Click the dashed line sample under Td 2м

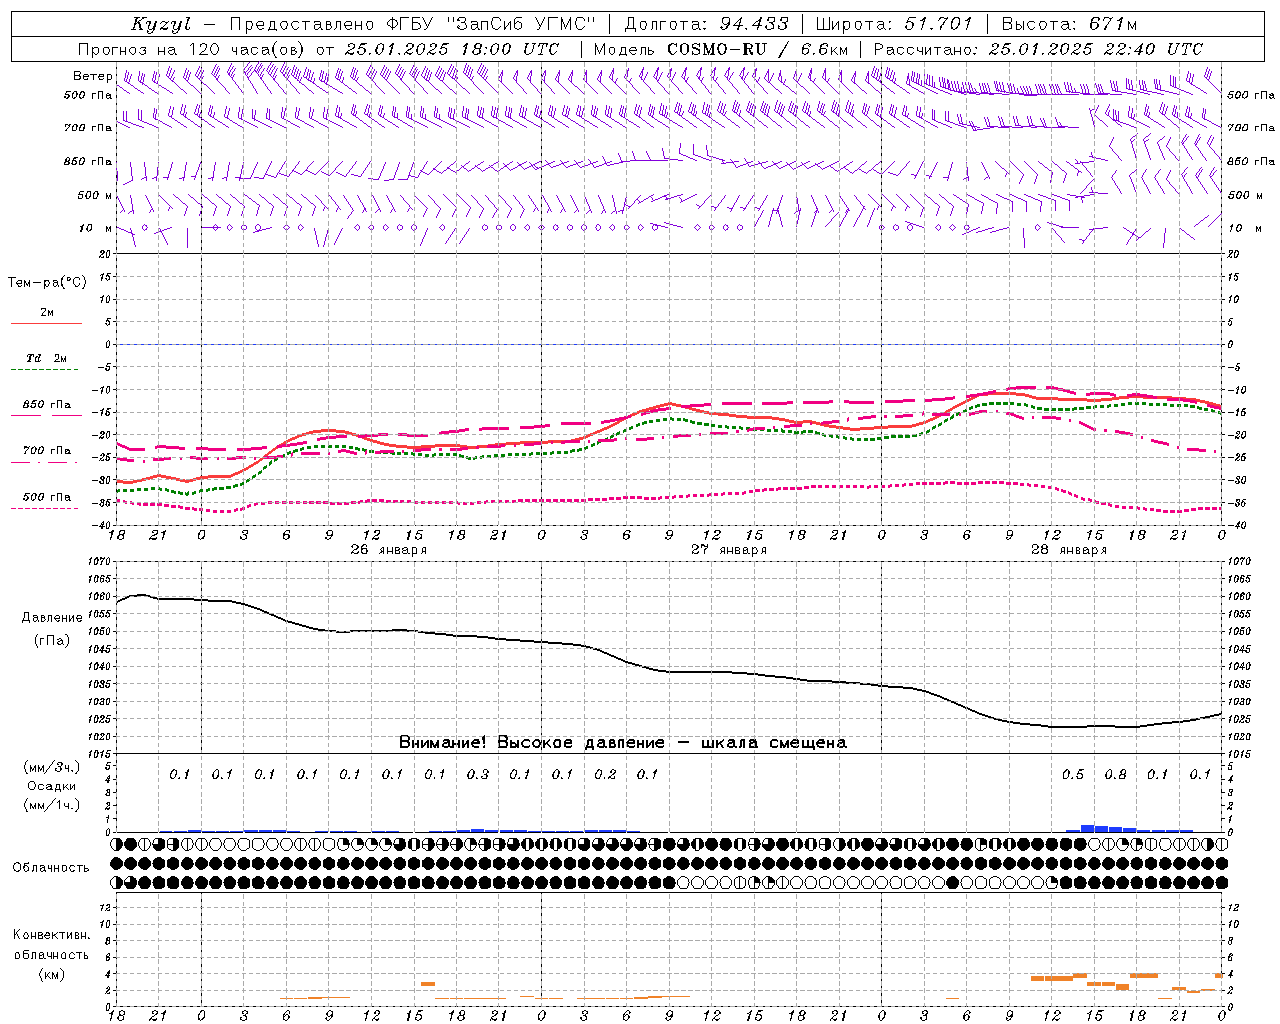(46, 370)
